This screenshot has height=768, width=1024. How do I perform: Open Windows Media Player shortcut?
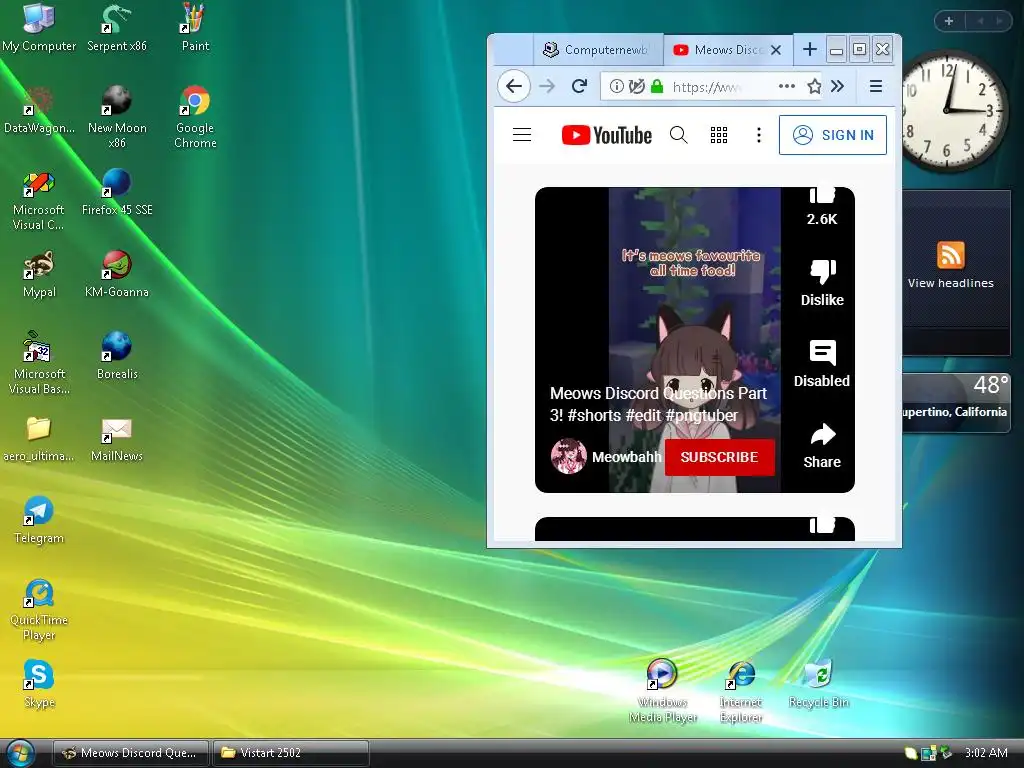(x=662, y=691)
